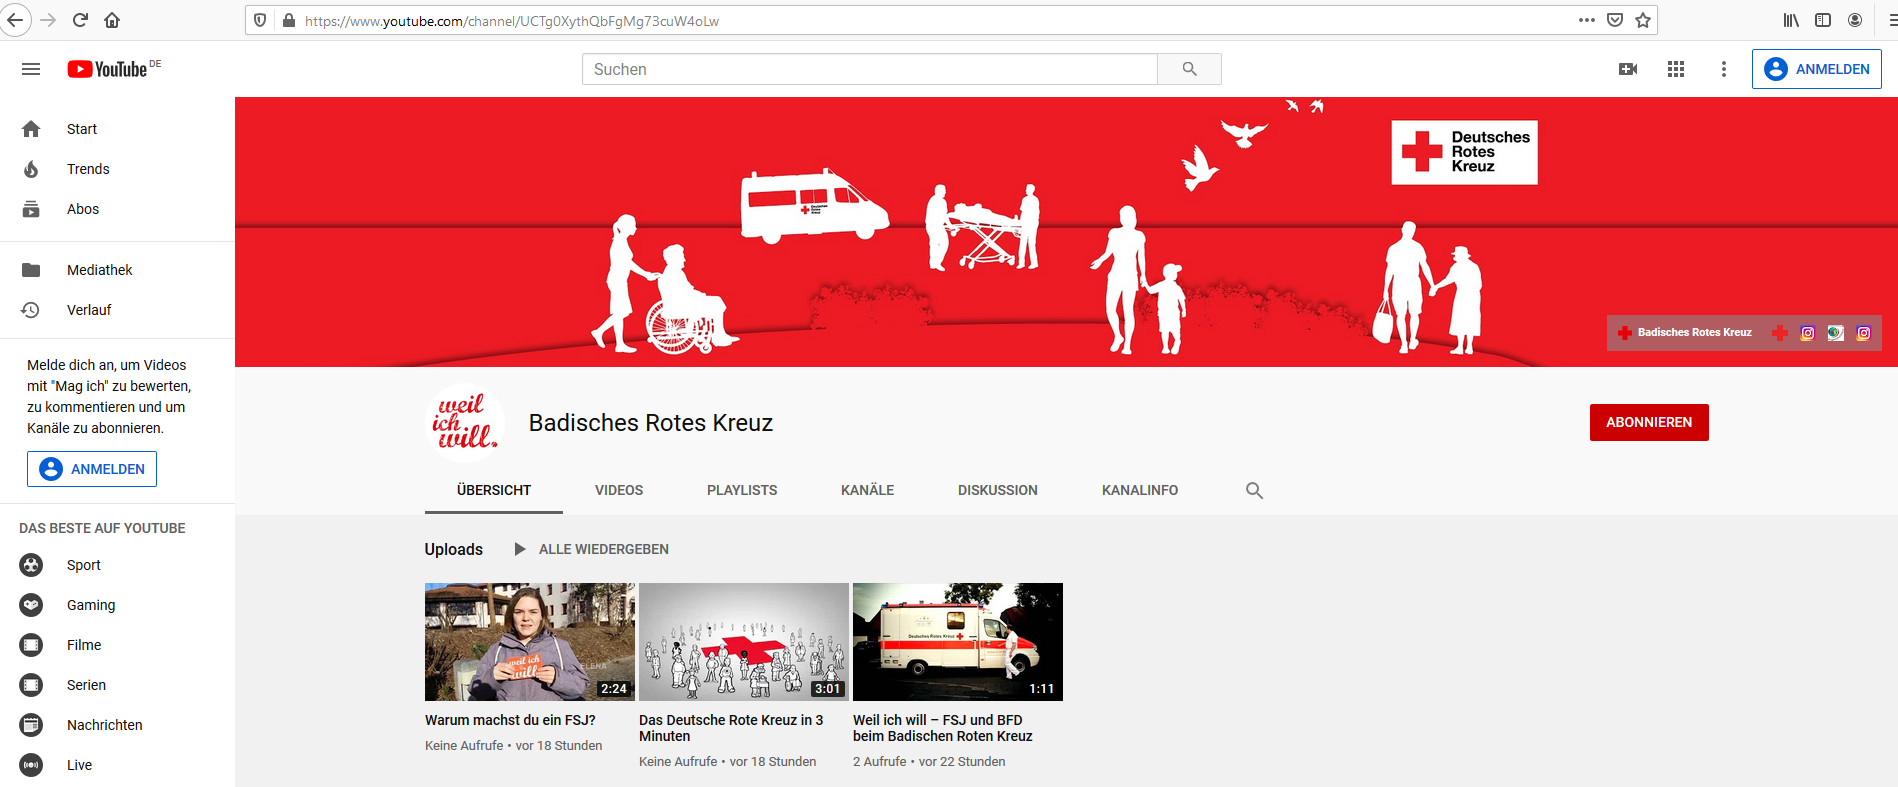This screenshot has height=787, width=1898.
Task: Click the padlock site security icon
Action: 289,20
